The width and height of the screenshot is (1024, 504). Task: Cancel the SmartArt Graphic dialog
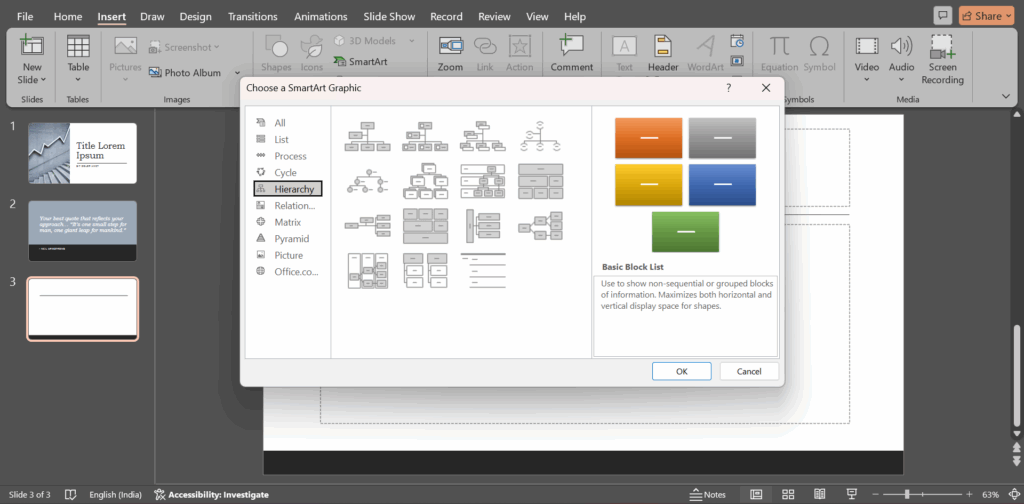748,371
